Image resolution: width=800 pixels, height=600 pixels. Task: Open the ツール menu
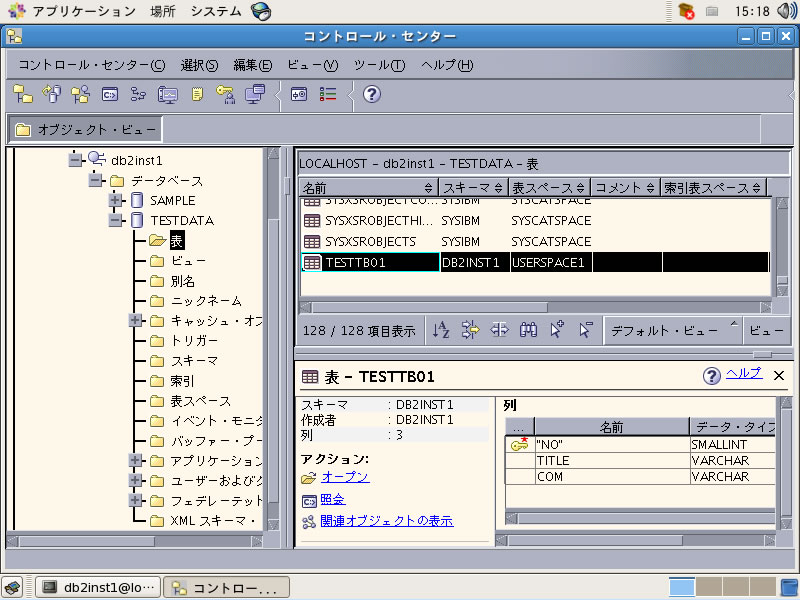coord(379,65)
